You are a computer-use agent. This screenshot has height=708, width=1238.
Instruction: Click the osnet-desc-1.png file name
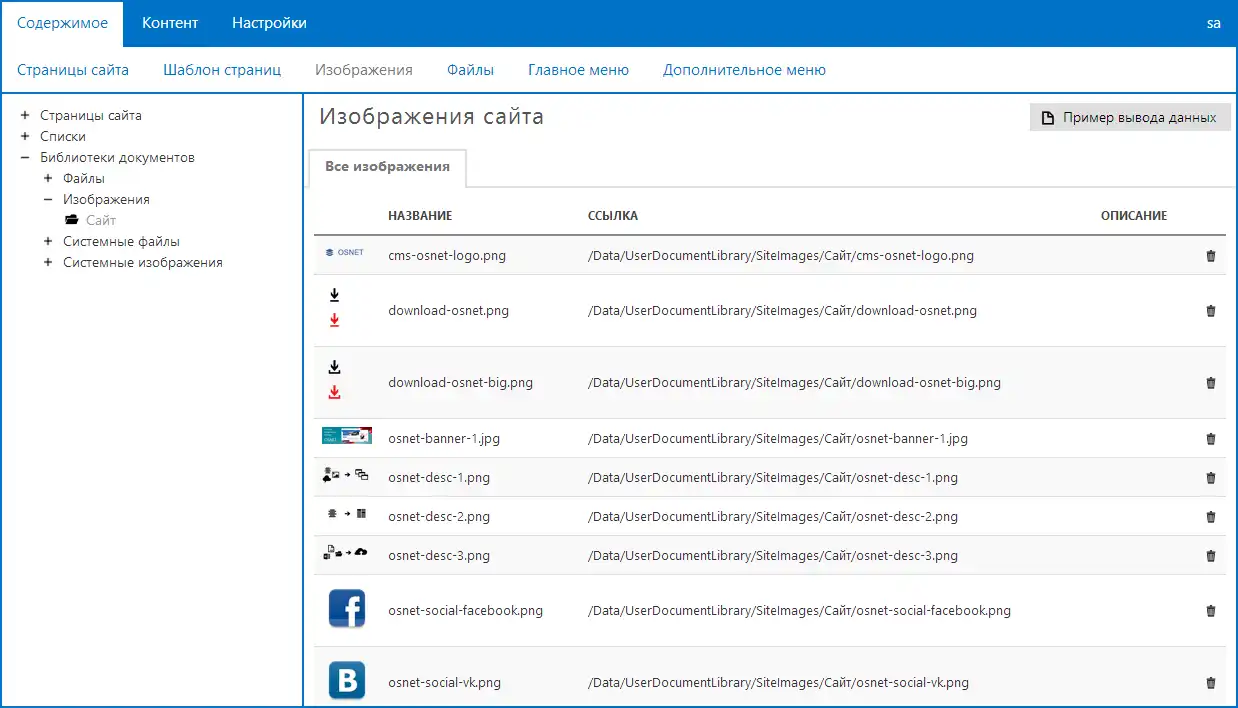click(439, 478)
